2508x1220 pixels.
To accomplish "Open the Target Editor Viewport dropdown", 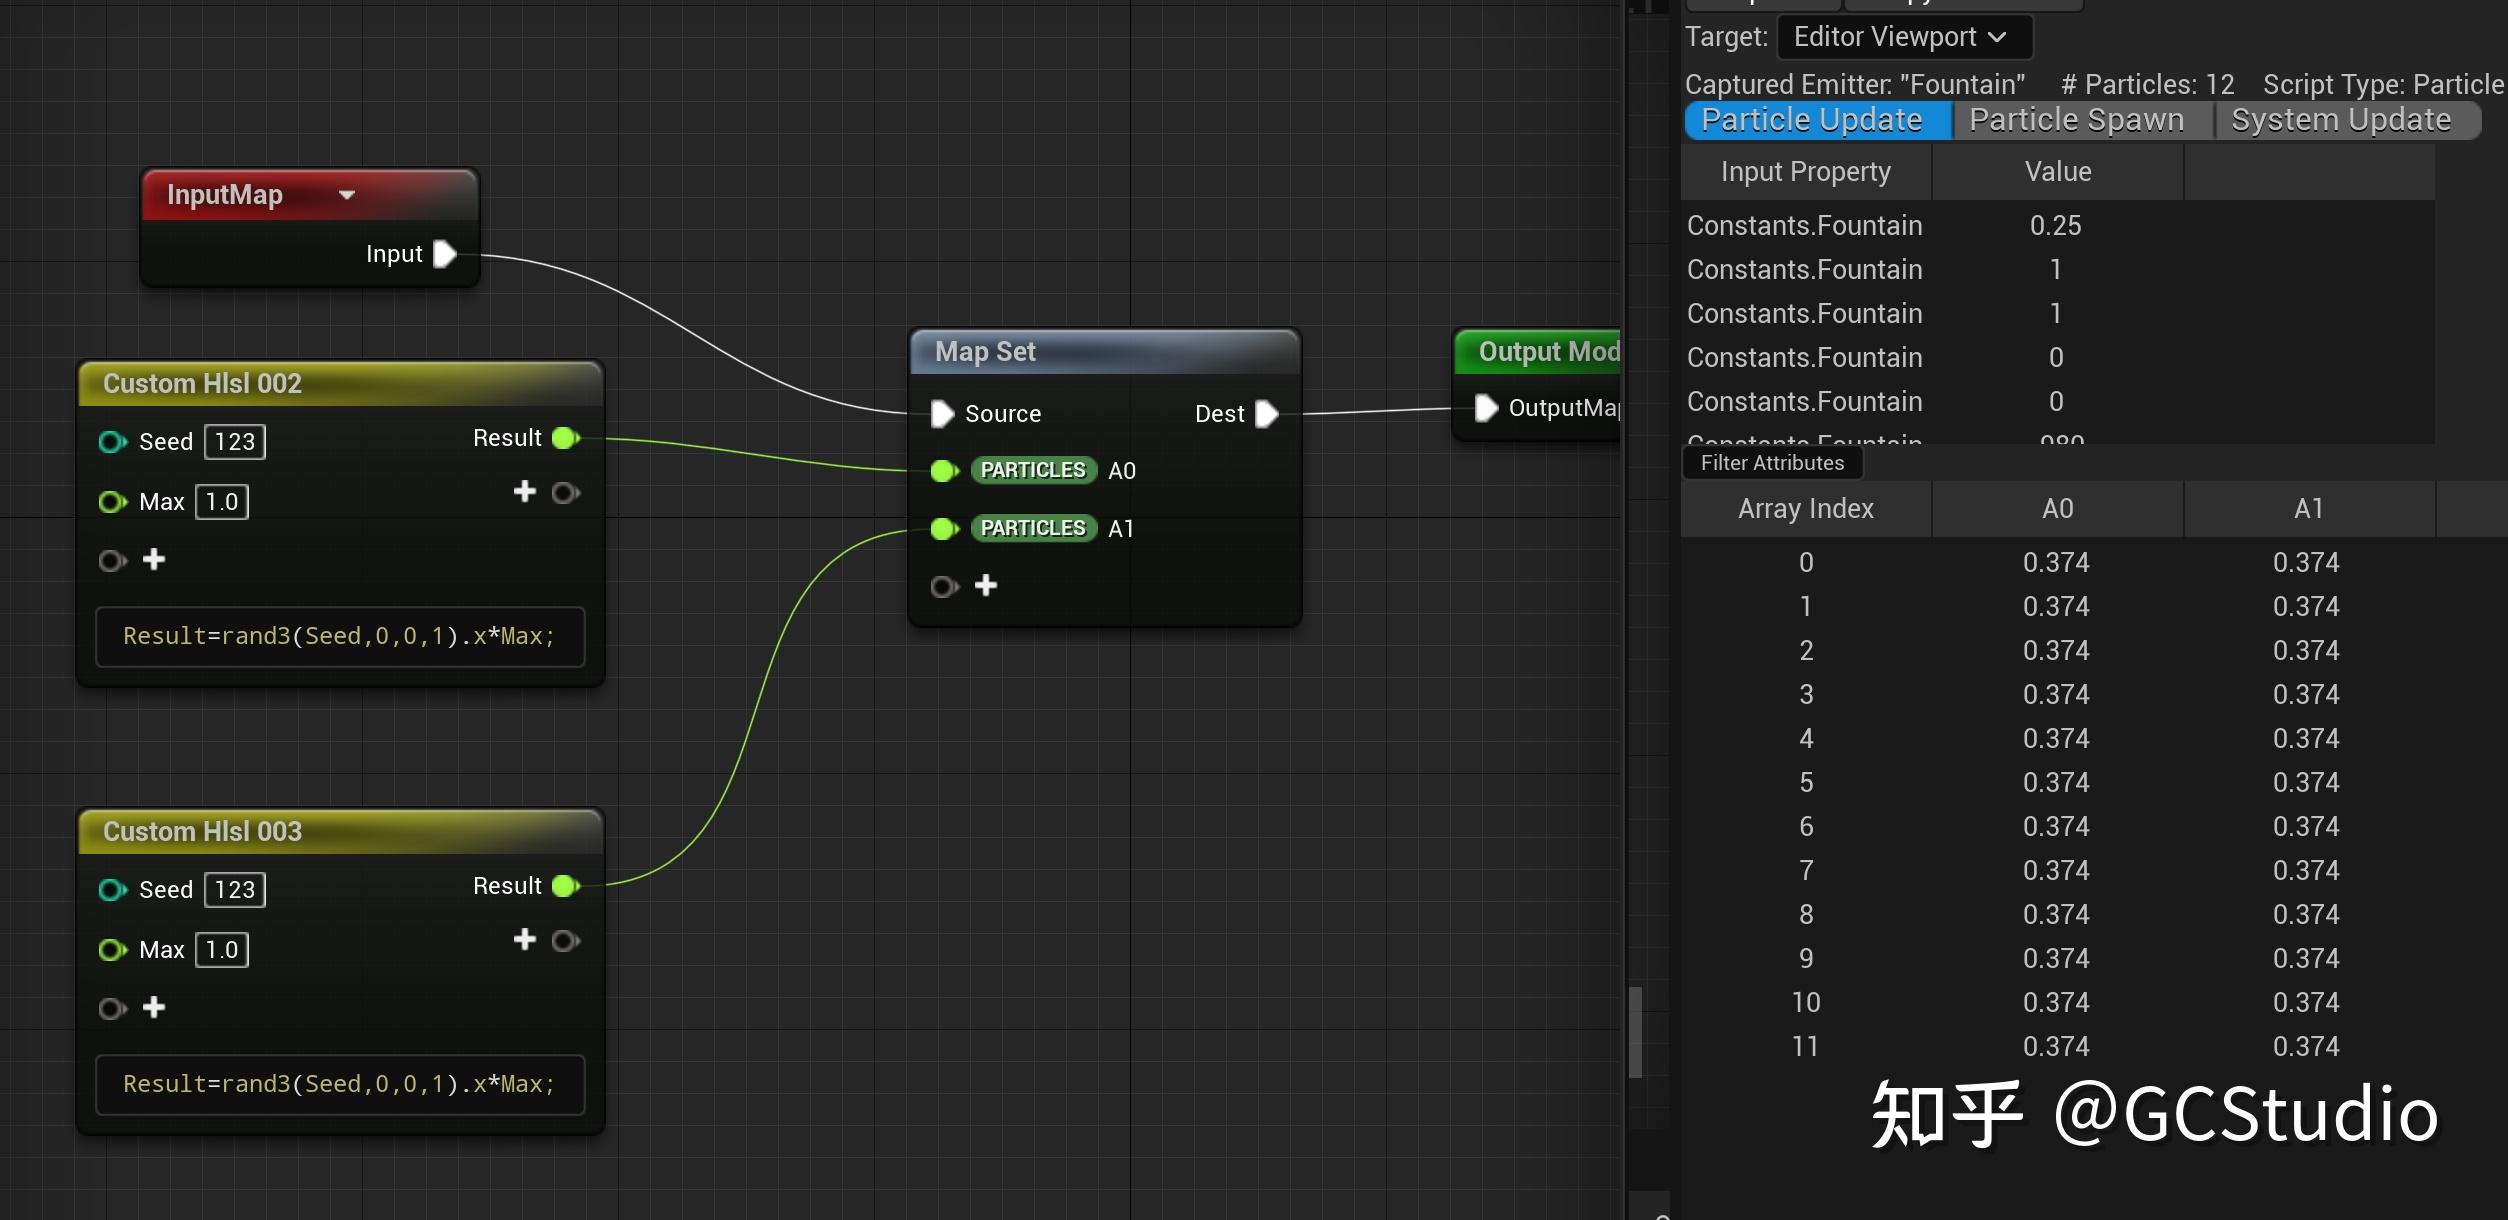I will pyautogui.click(x=1903, y=38).
